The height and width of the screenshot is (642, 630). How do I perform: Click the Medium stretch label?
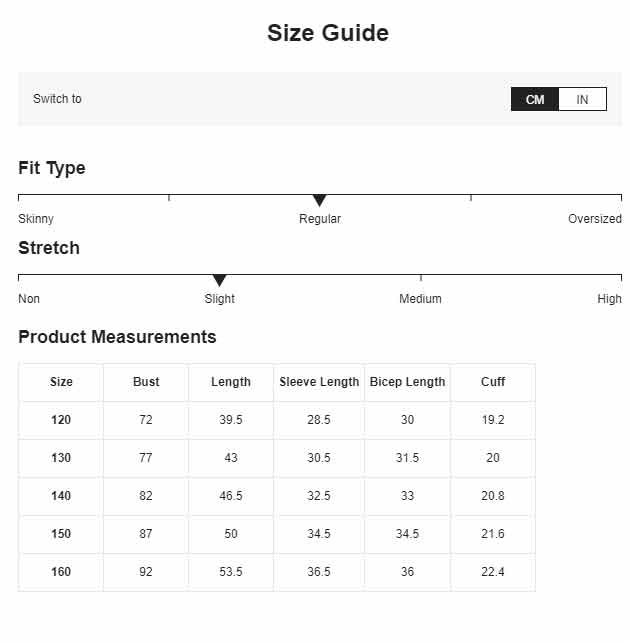click(420, 299)
